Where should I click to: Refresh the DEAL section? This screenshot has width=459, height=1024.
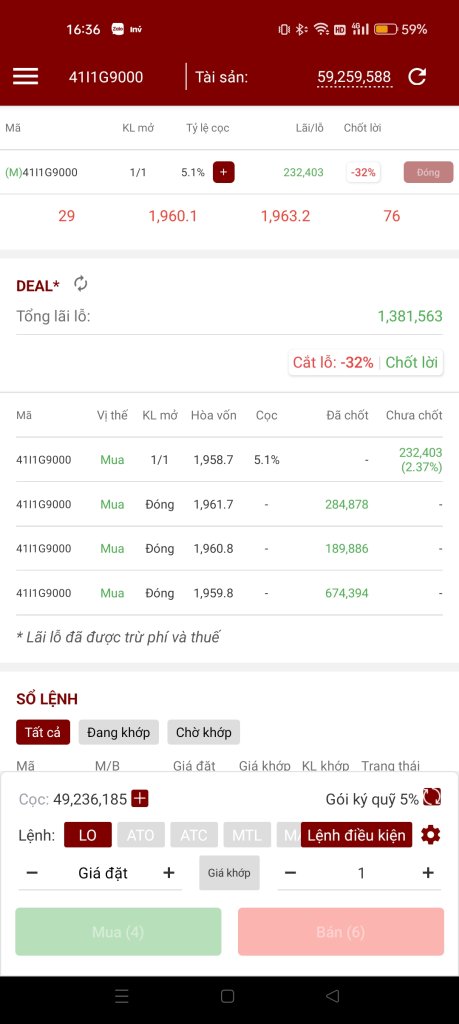click(x=80, y=283)
